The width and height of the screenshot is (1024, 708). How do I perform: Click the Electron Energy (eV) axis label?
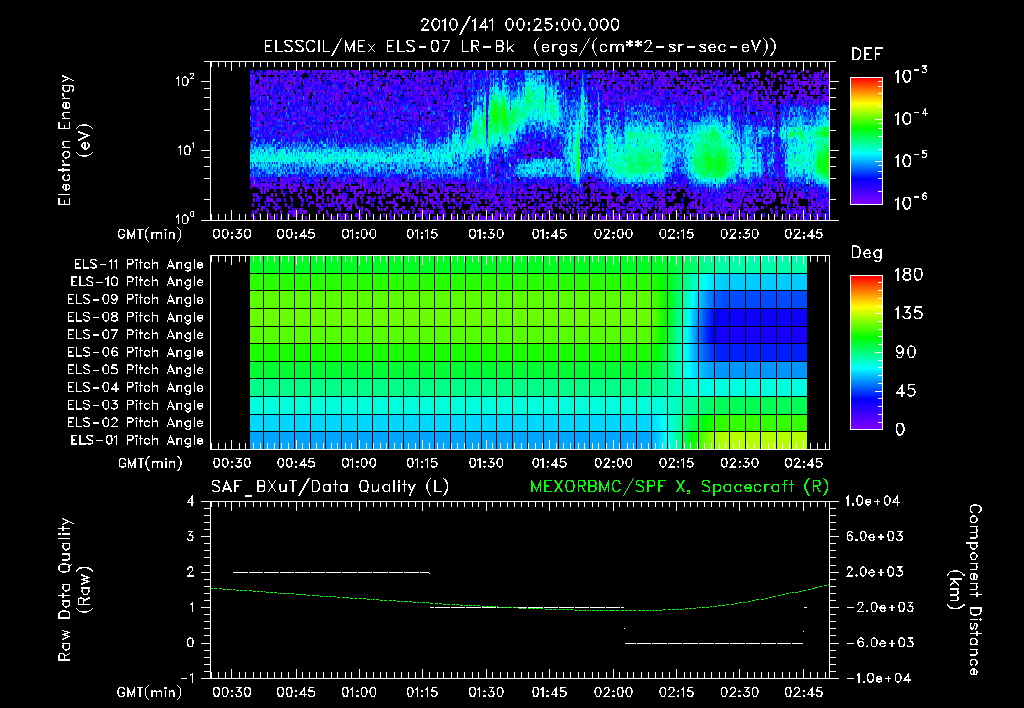pyautogui.click(x=74, y=140)
